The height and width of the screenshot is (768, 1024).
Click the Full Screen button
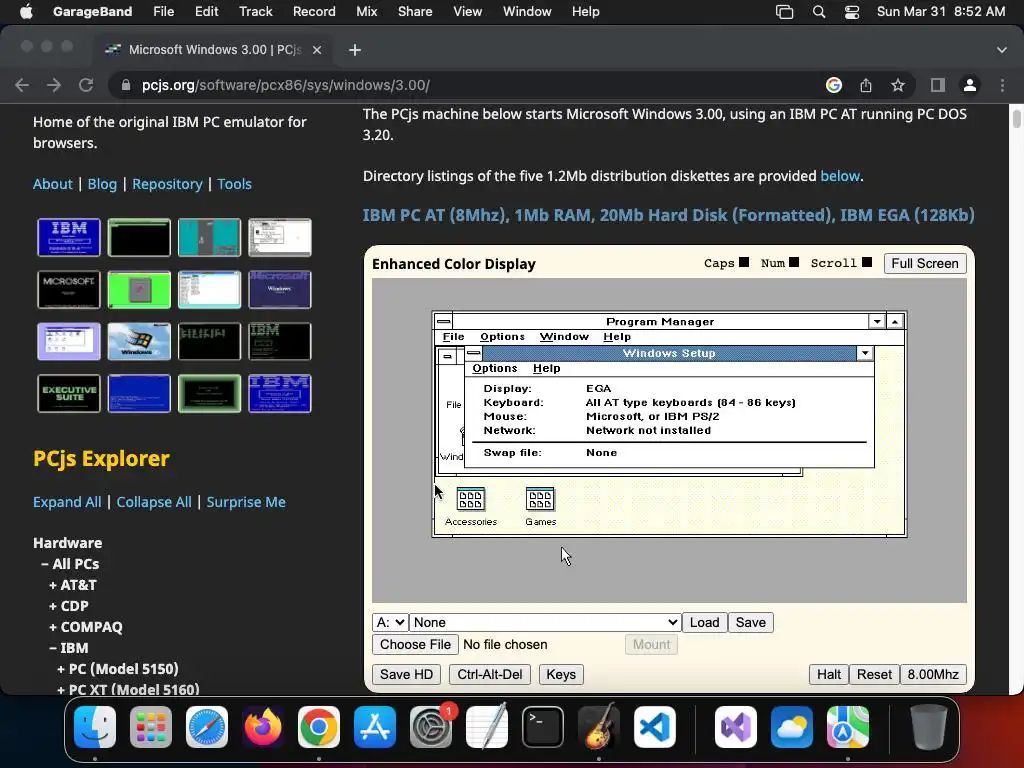(925, 263)
